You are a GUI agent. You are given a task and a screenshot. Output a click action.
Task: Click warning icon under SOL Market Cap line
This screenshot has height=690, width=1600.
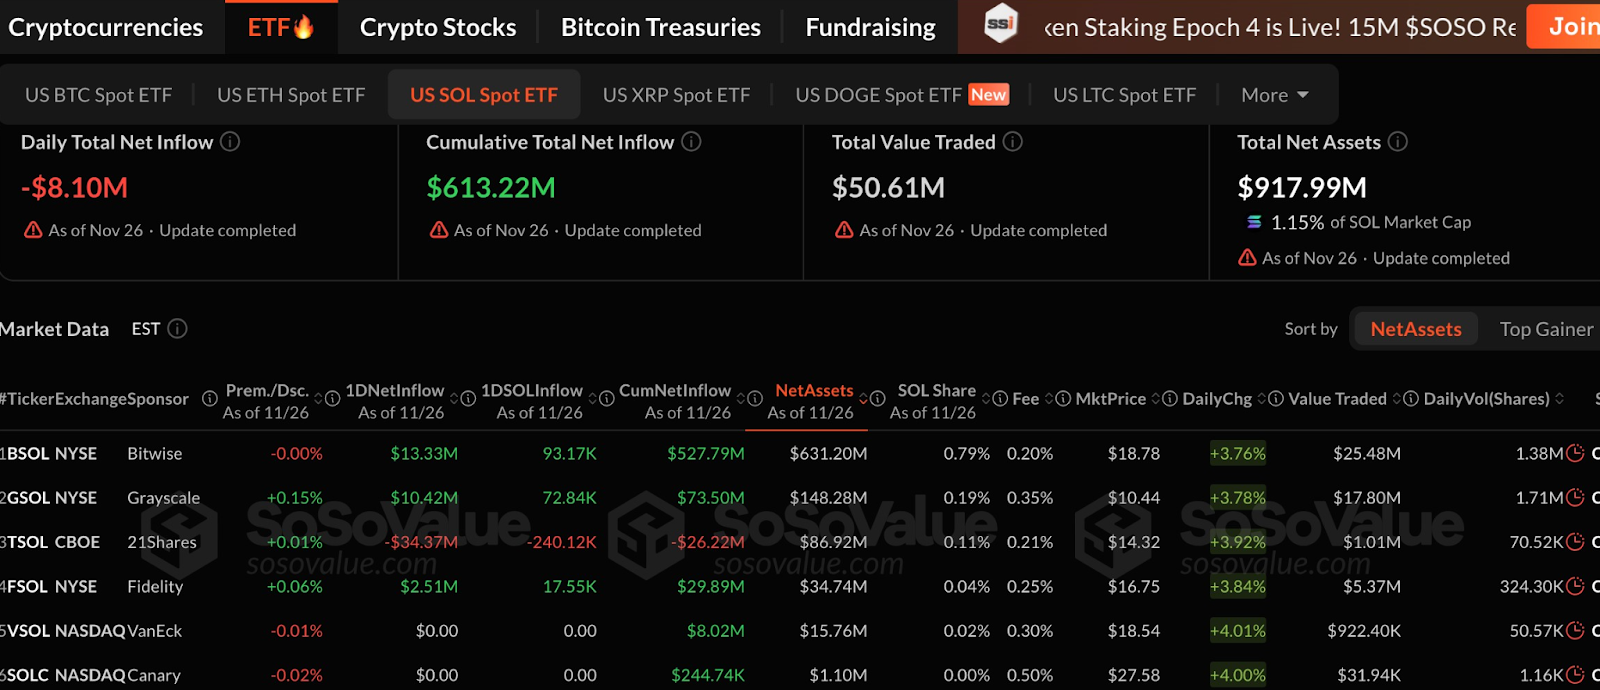(x=1247, y=258)
